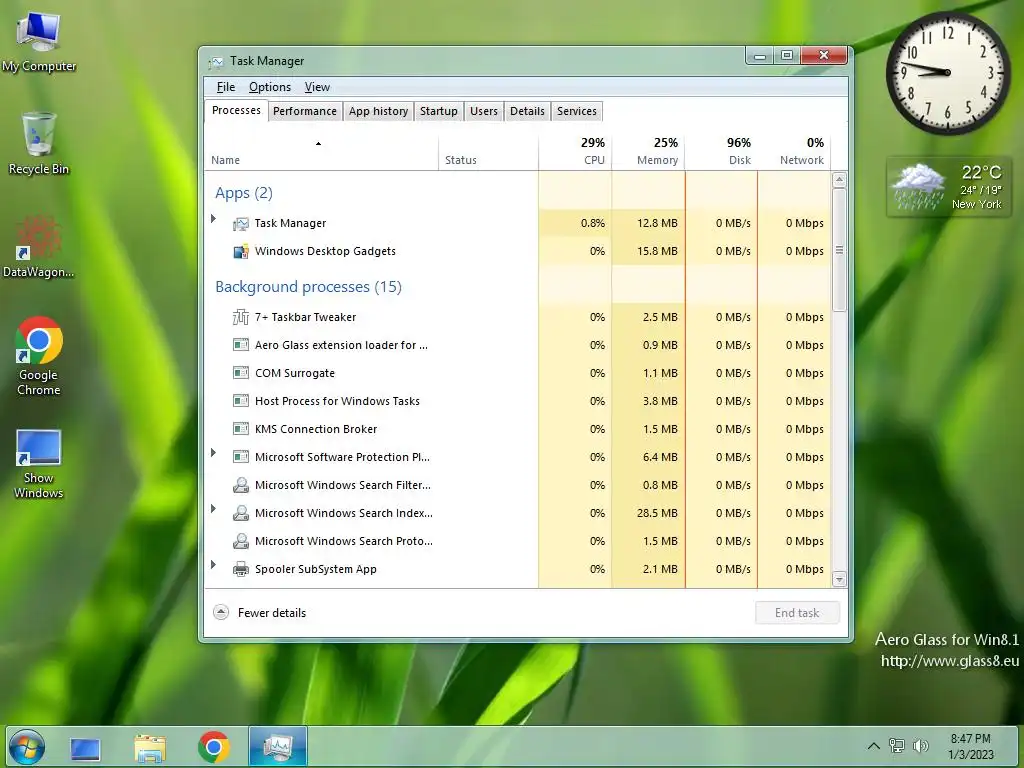Click the Microsoft Software Protection Platform icon

pyautogui.click(x=241, y=457)
